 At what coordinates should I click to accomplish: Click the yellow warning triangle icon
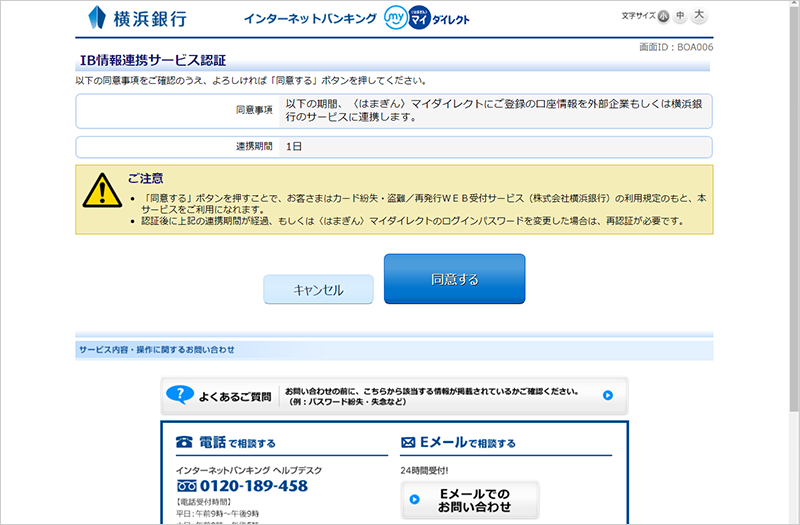click(x=102, y=190)
